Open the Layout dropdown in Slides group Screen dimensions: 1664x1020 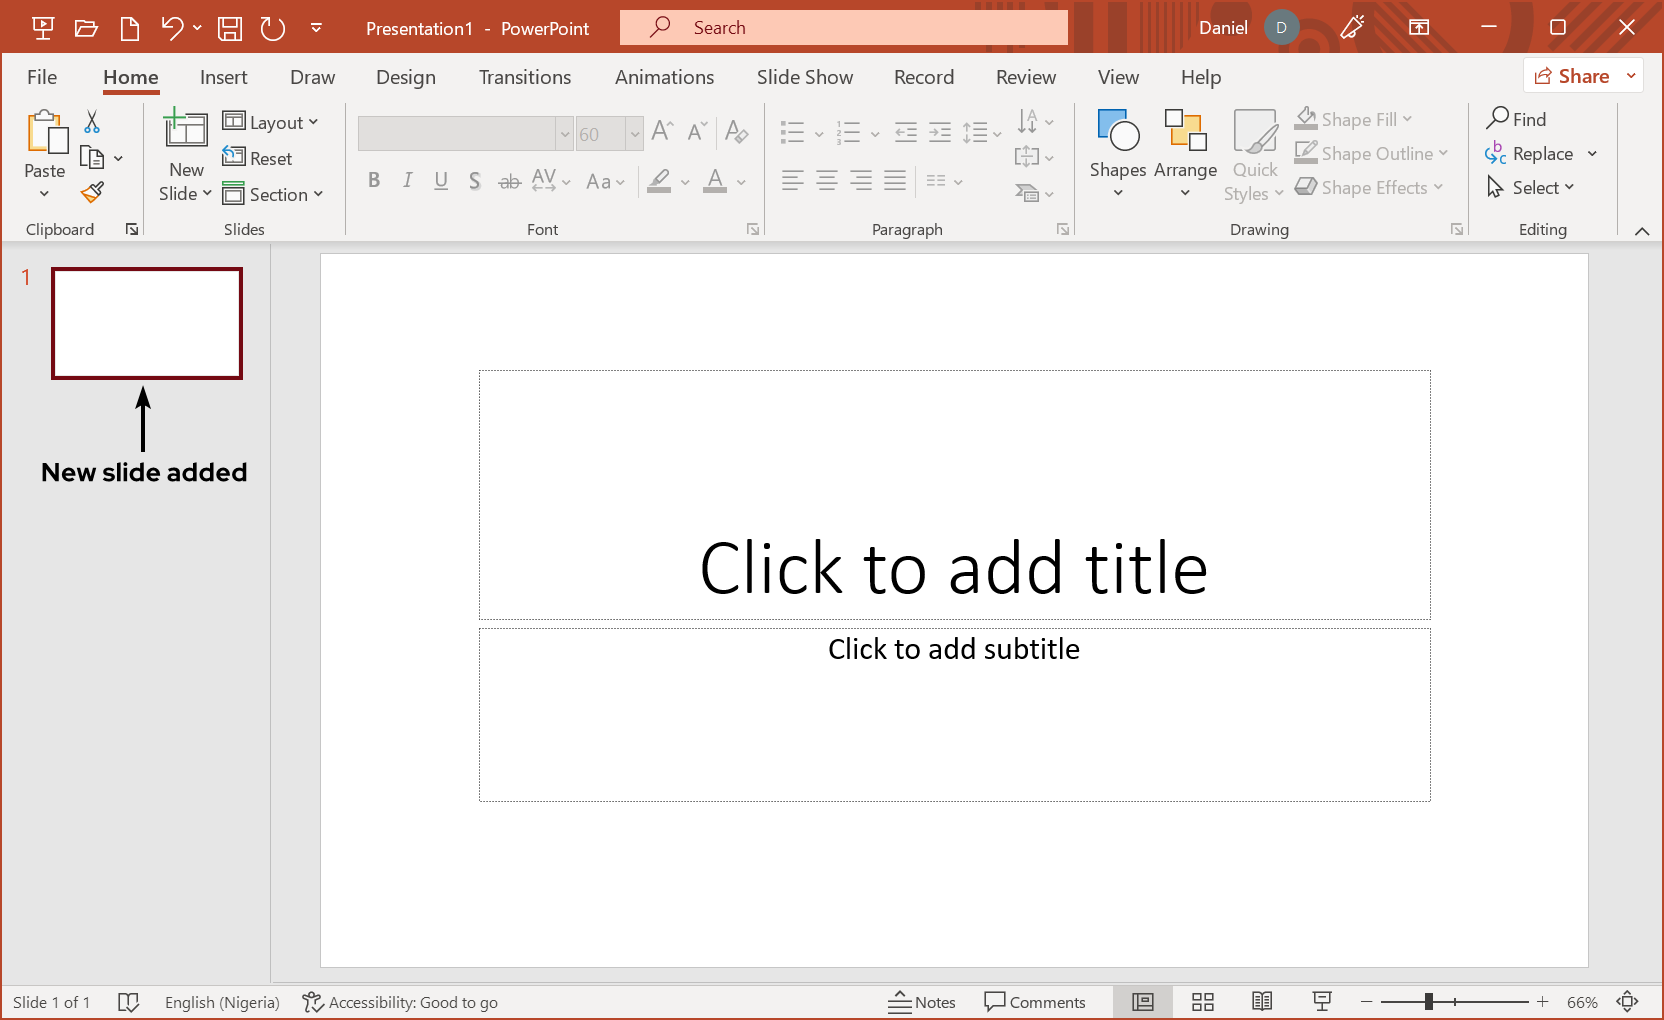pyautogui.click(x=272, y=121)
